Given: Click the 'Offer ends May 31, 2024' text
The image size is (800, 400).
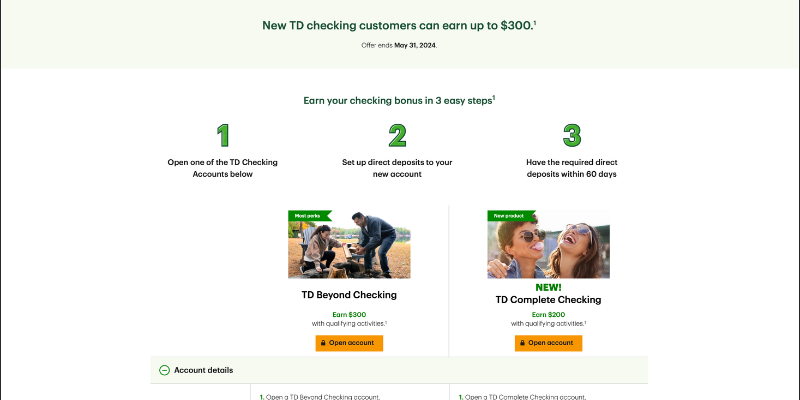Looking at the screenshot, I should [x=399, y=45].
